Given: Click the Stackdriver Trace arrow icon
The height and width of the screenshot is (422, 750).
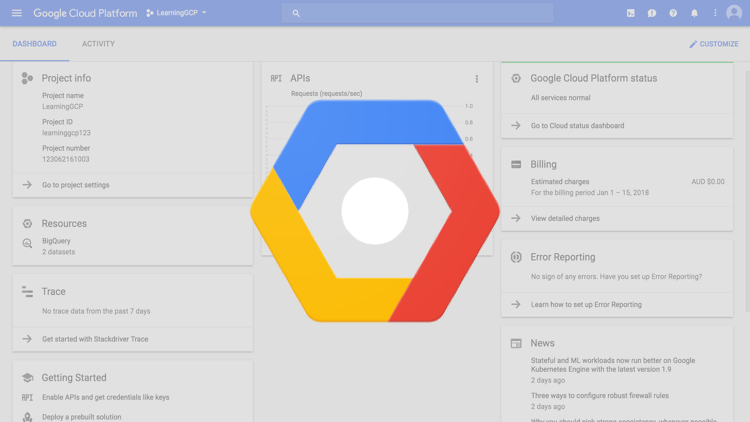Looking at the screenshot, I should coord(27,339).
